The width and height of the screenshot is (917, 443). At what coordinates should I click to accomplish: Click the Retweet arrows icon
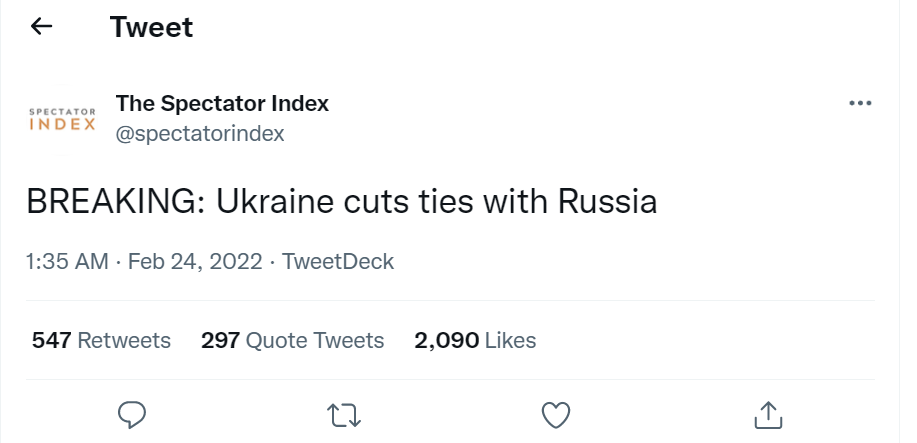pyautogui.click(x=344, y=414)
